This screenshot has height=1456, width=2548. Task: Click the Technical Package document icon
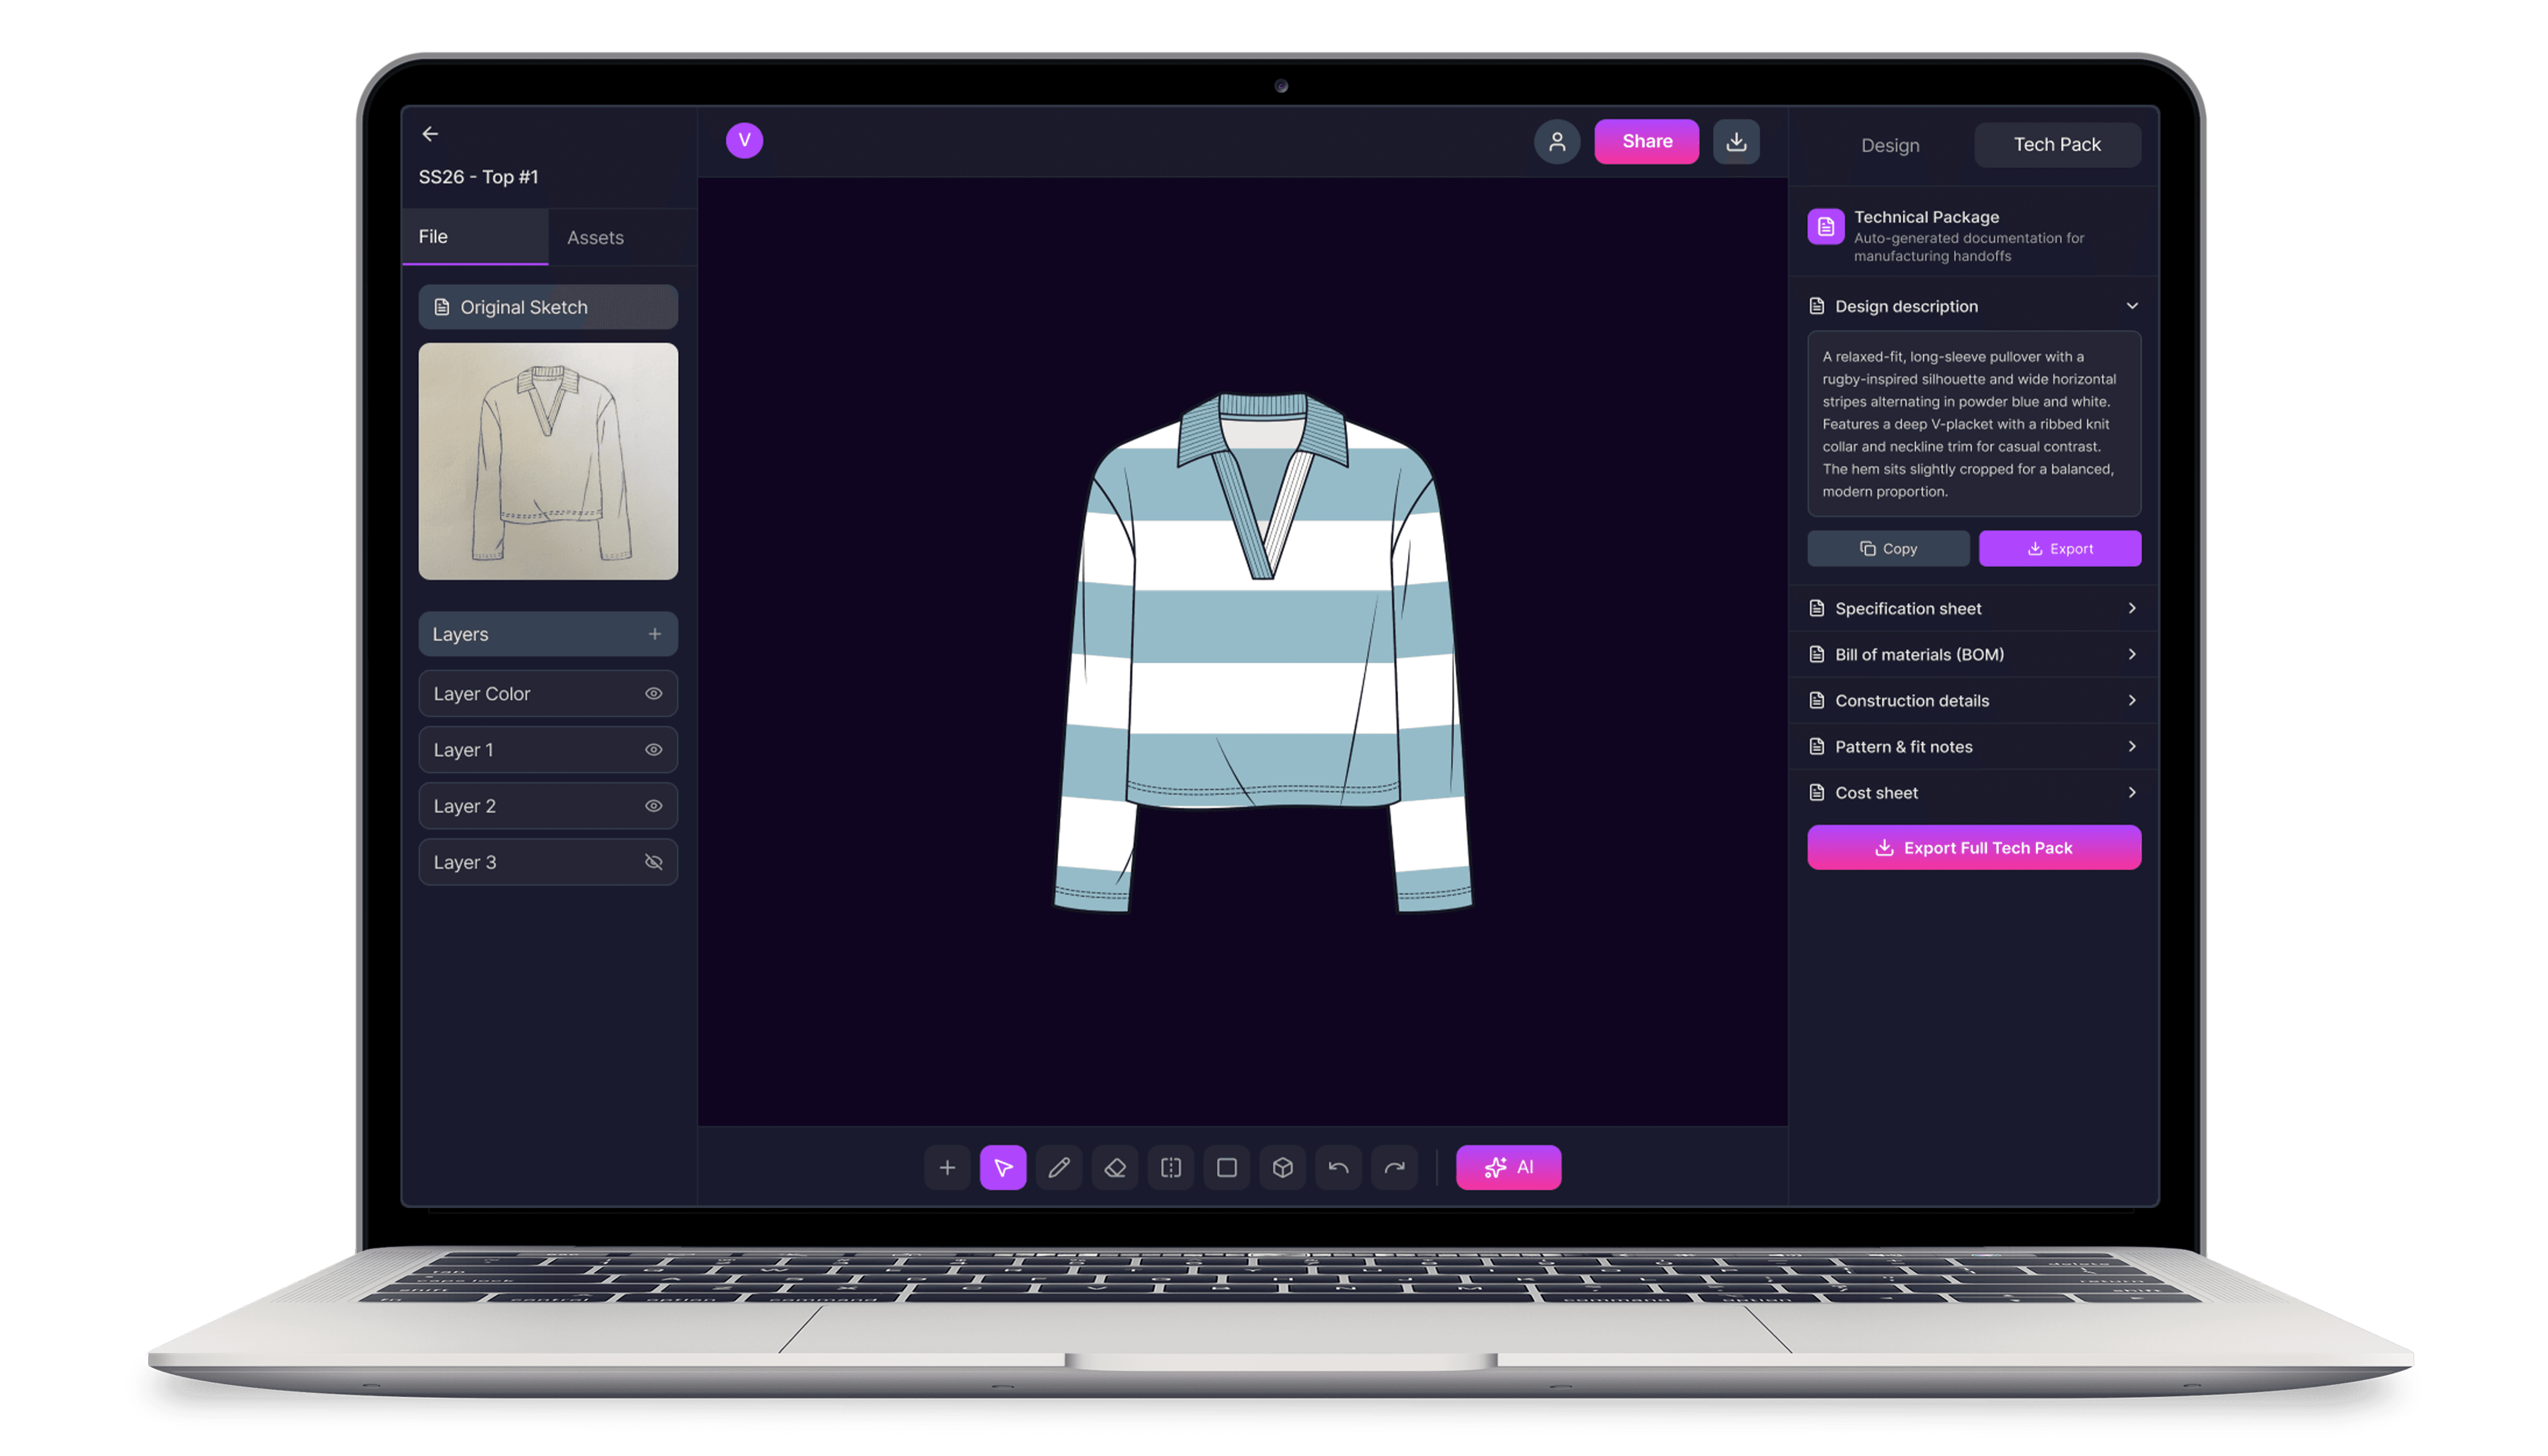click(1825, 226)
